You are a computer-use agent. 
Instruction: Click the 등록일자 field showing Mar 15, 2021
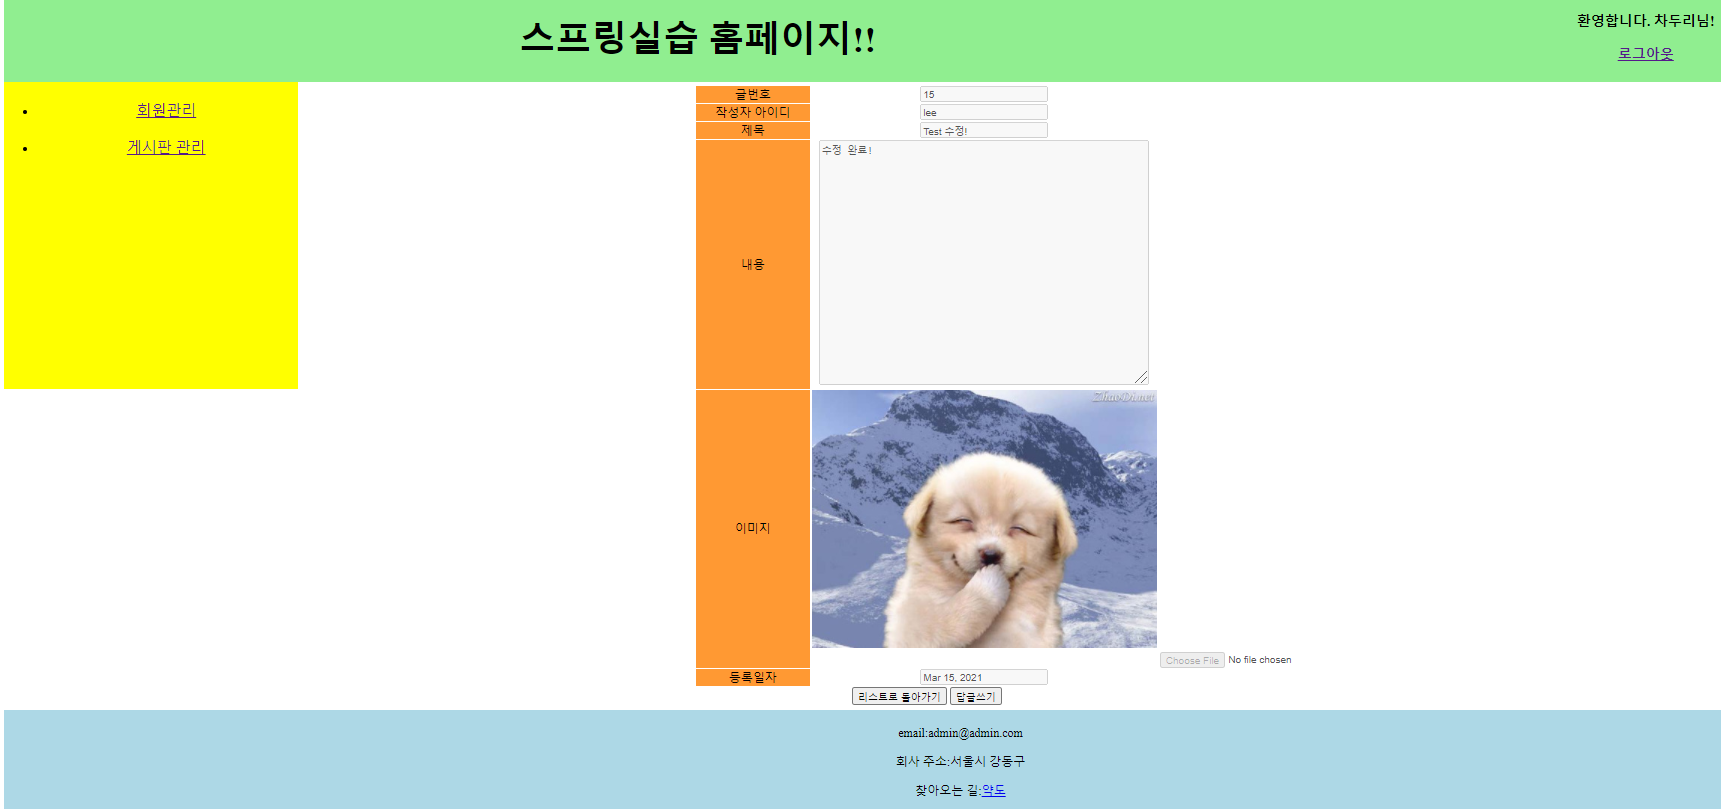pos(983,677)
